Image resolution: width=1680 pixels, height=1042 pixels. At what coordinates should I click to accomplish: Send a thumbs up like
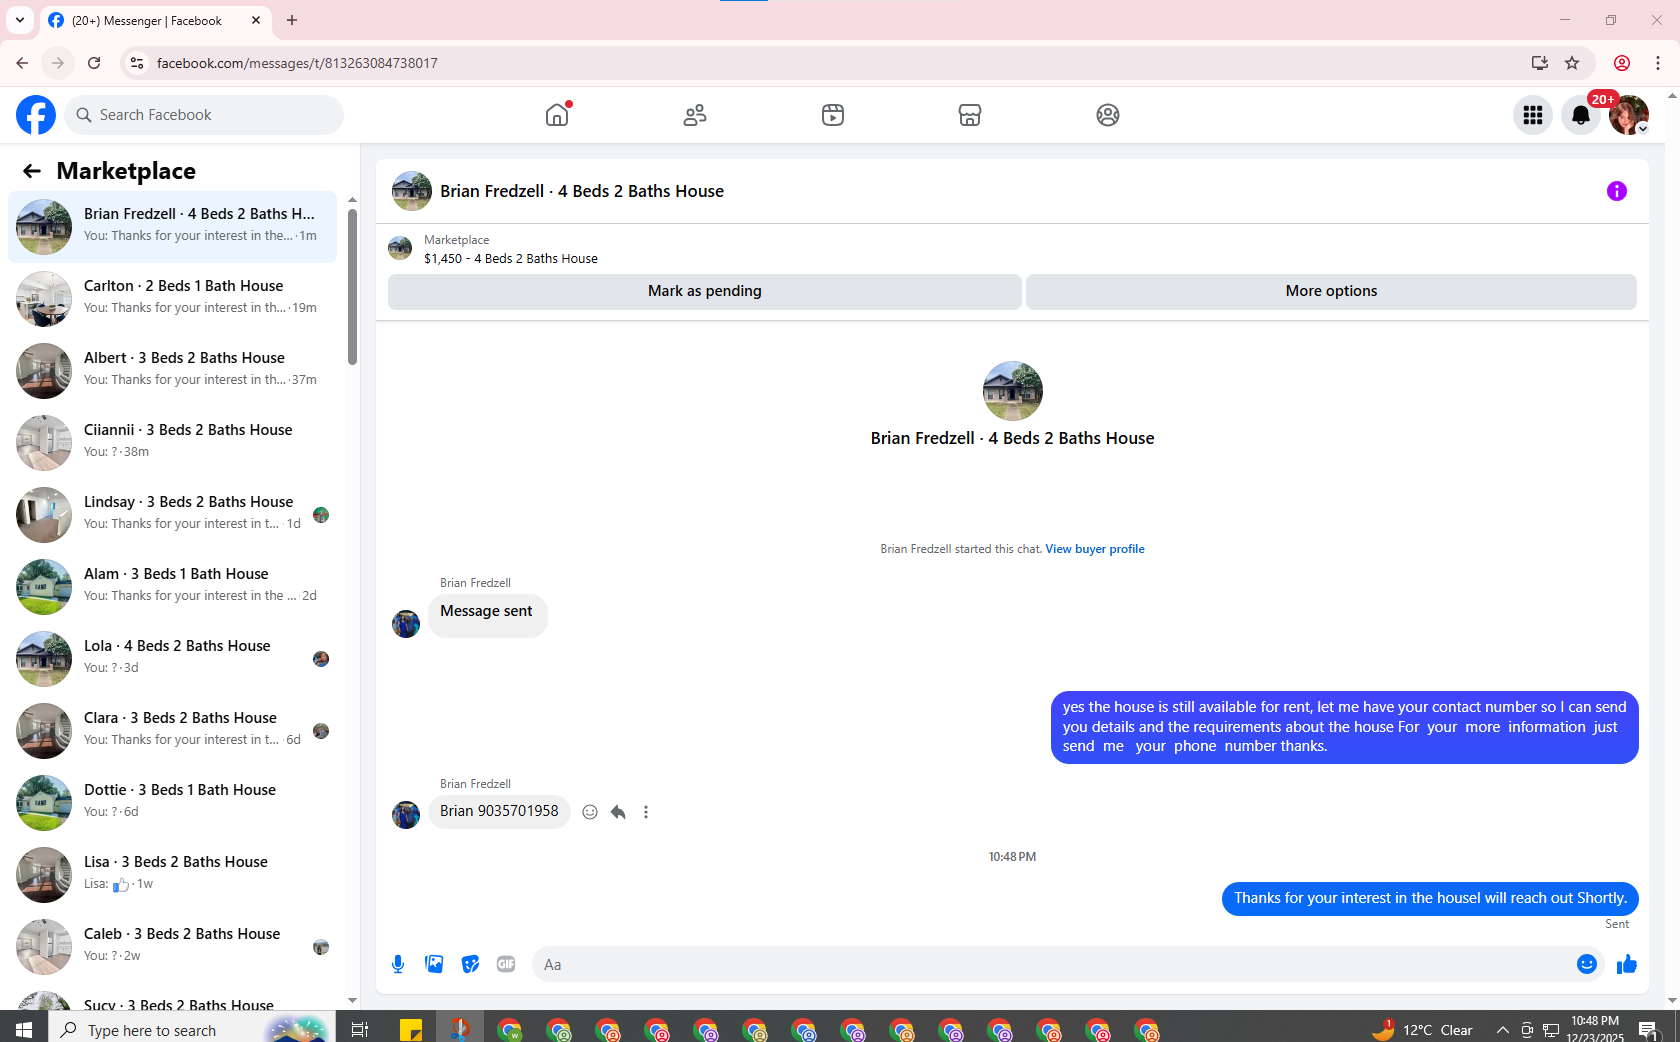click(x=1627, y=964)
